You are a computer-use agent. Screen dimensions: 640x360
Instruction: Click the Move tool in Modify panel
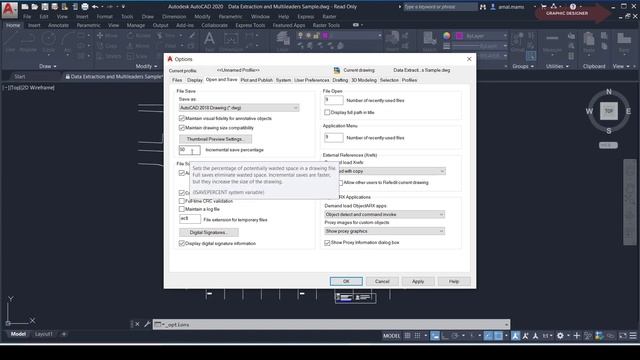[x=107, y=36]
